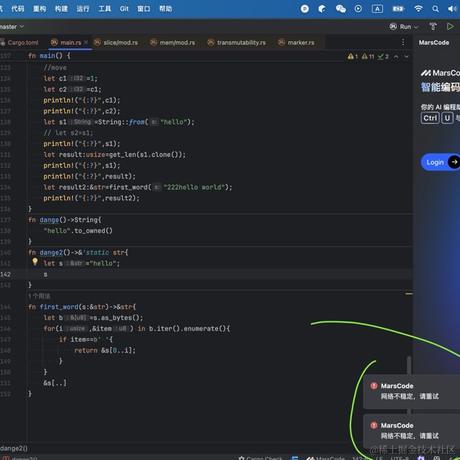Screen dimensions: 460x460
Task: Switch to the slice/mod.rs tab
Action: 116,43
